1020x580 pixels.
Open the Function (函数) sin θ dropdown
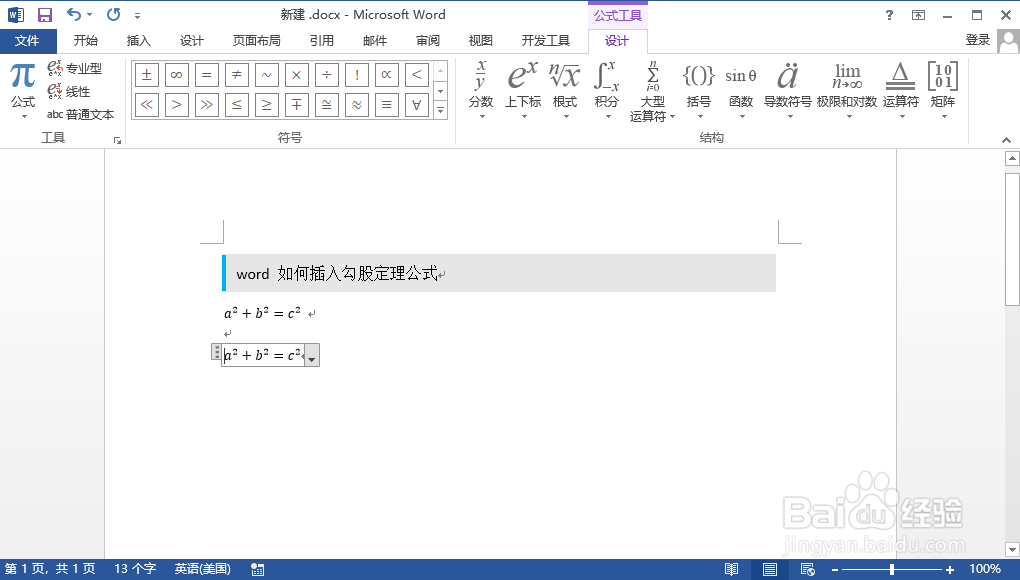coord(741,90)
